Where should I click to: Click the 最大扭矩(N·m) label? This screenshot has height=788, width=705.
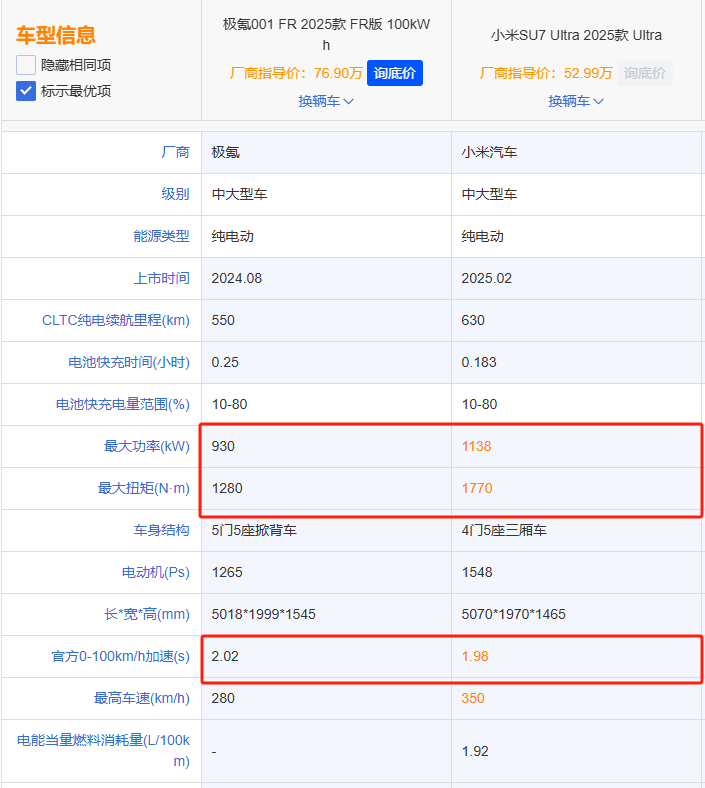(x=144, y=488)
